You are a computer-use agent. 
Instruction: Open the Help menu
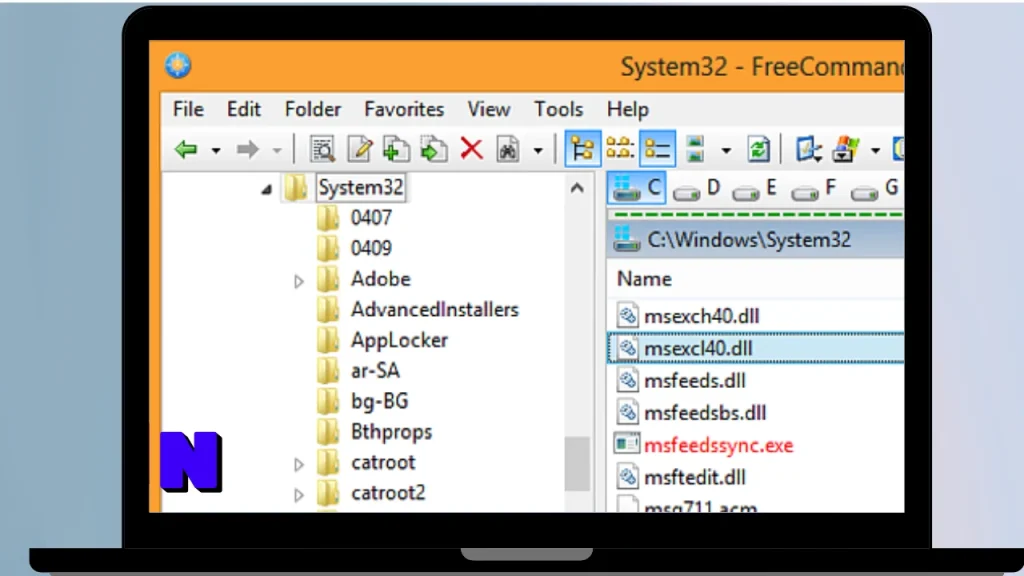pyautogui.click(x=628, y=109)
